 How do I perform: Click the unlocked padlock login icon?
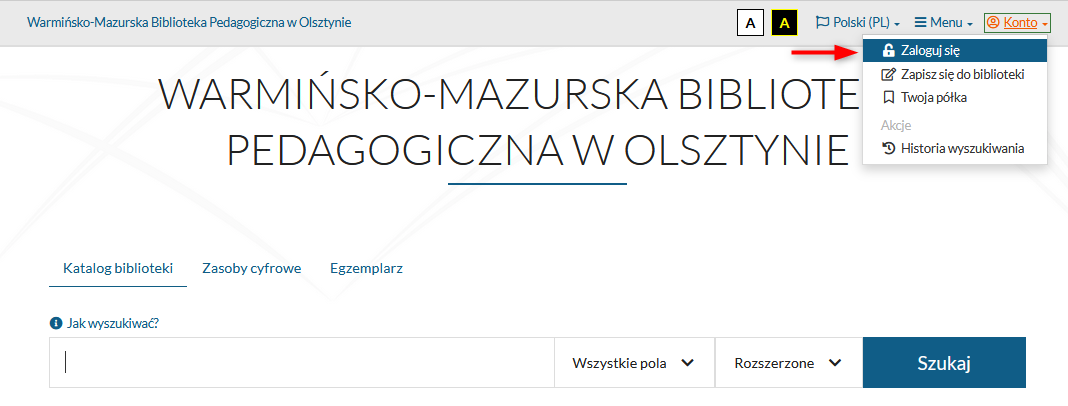[888, 50]
